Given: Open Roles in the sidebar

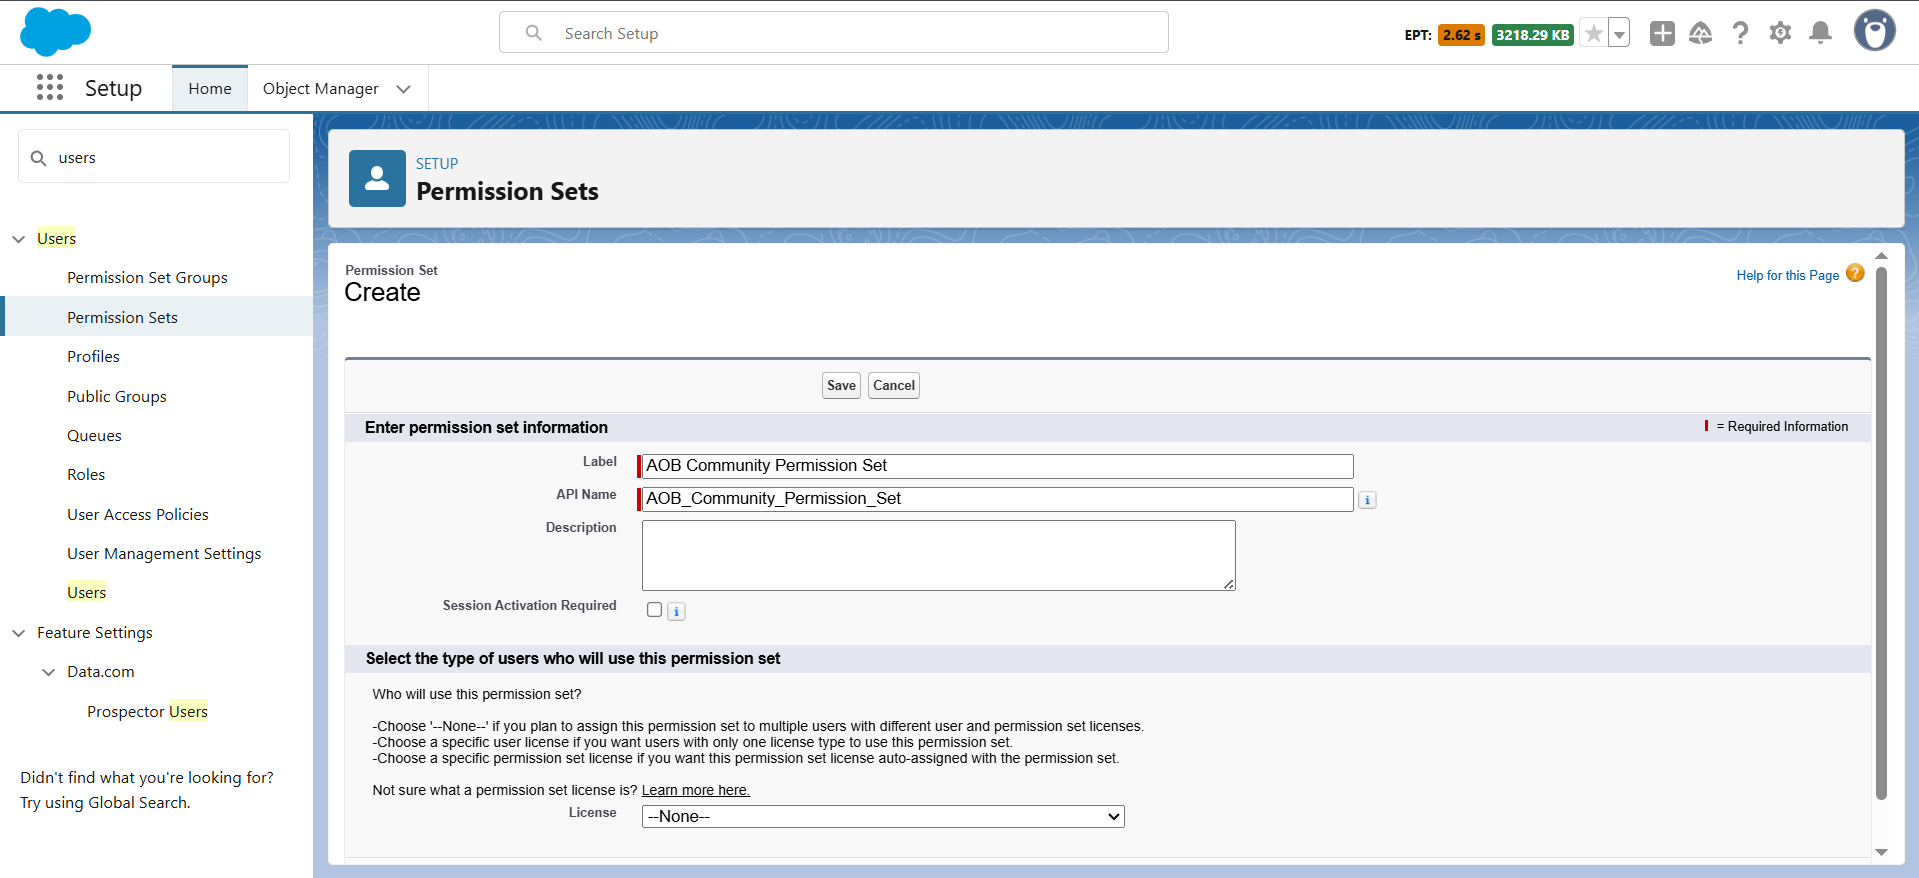Looking at the screenshot, I should click(x=86, y=475).
